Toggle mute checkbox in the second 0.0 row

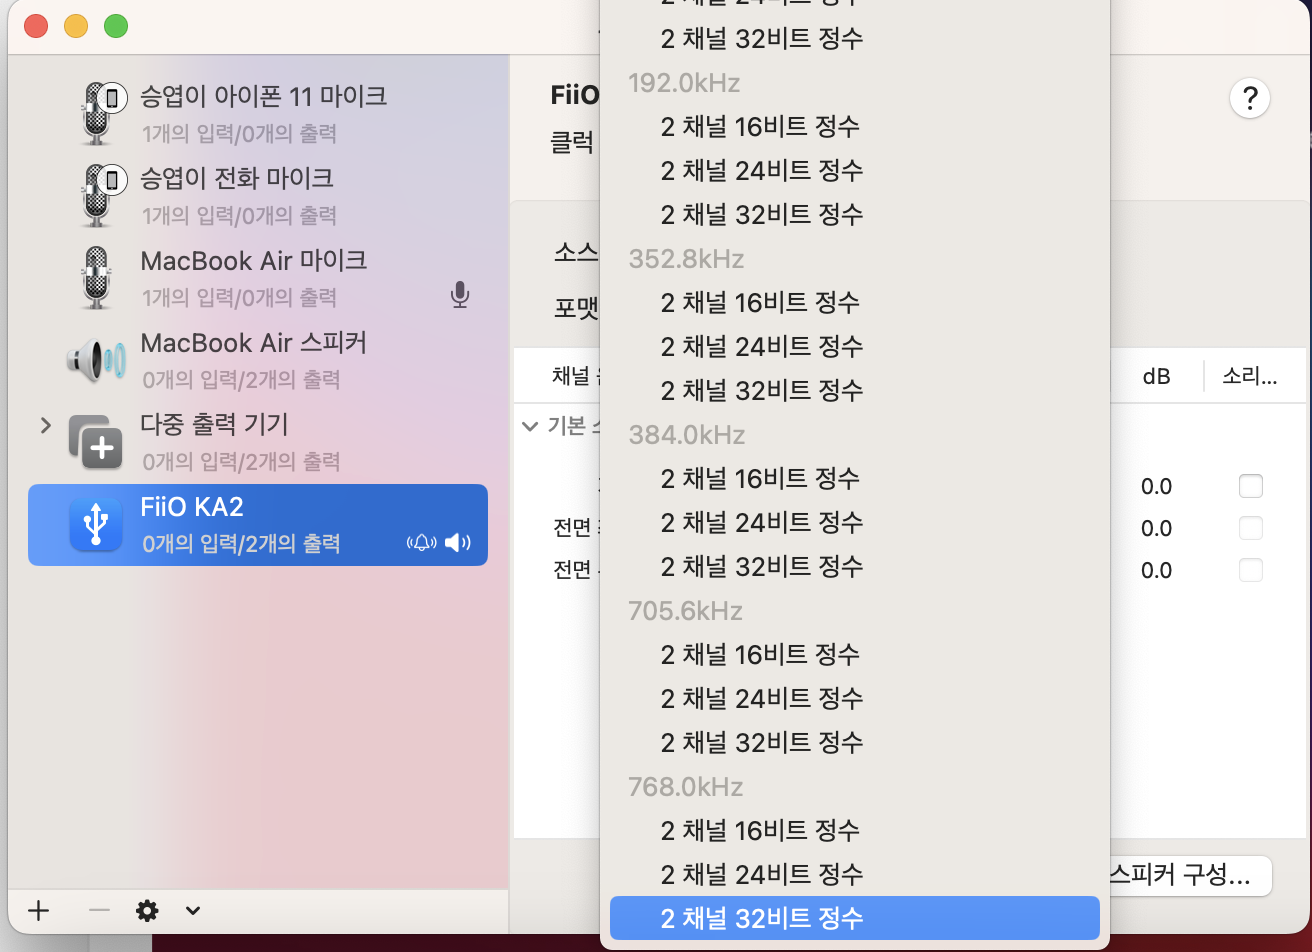(x=1251, y=528)
